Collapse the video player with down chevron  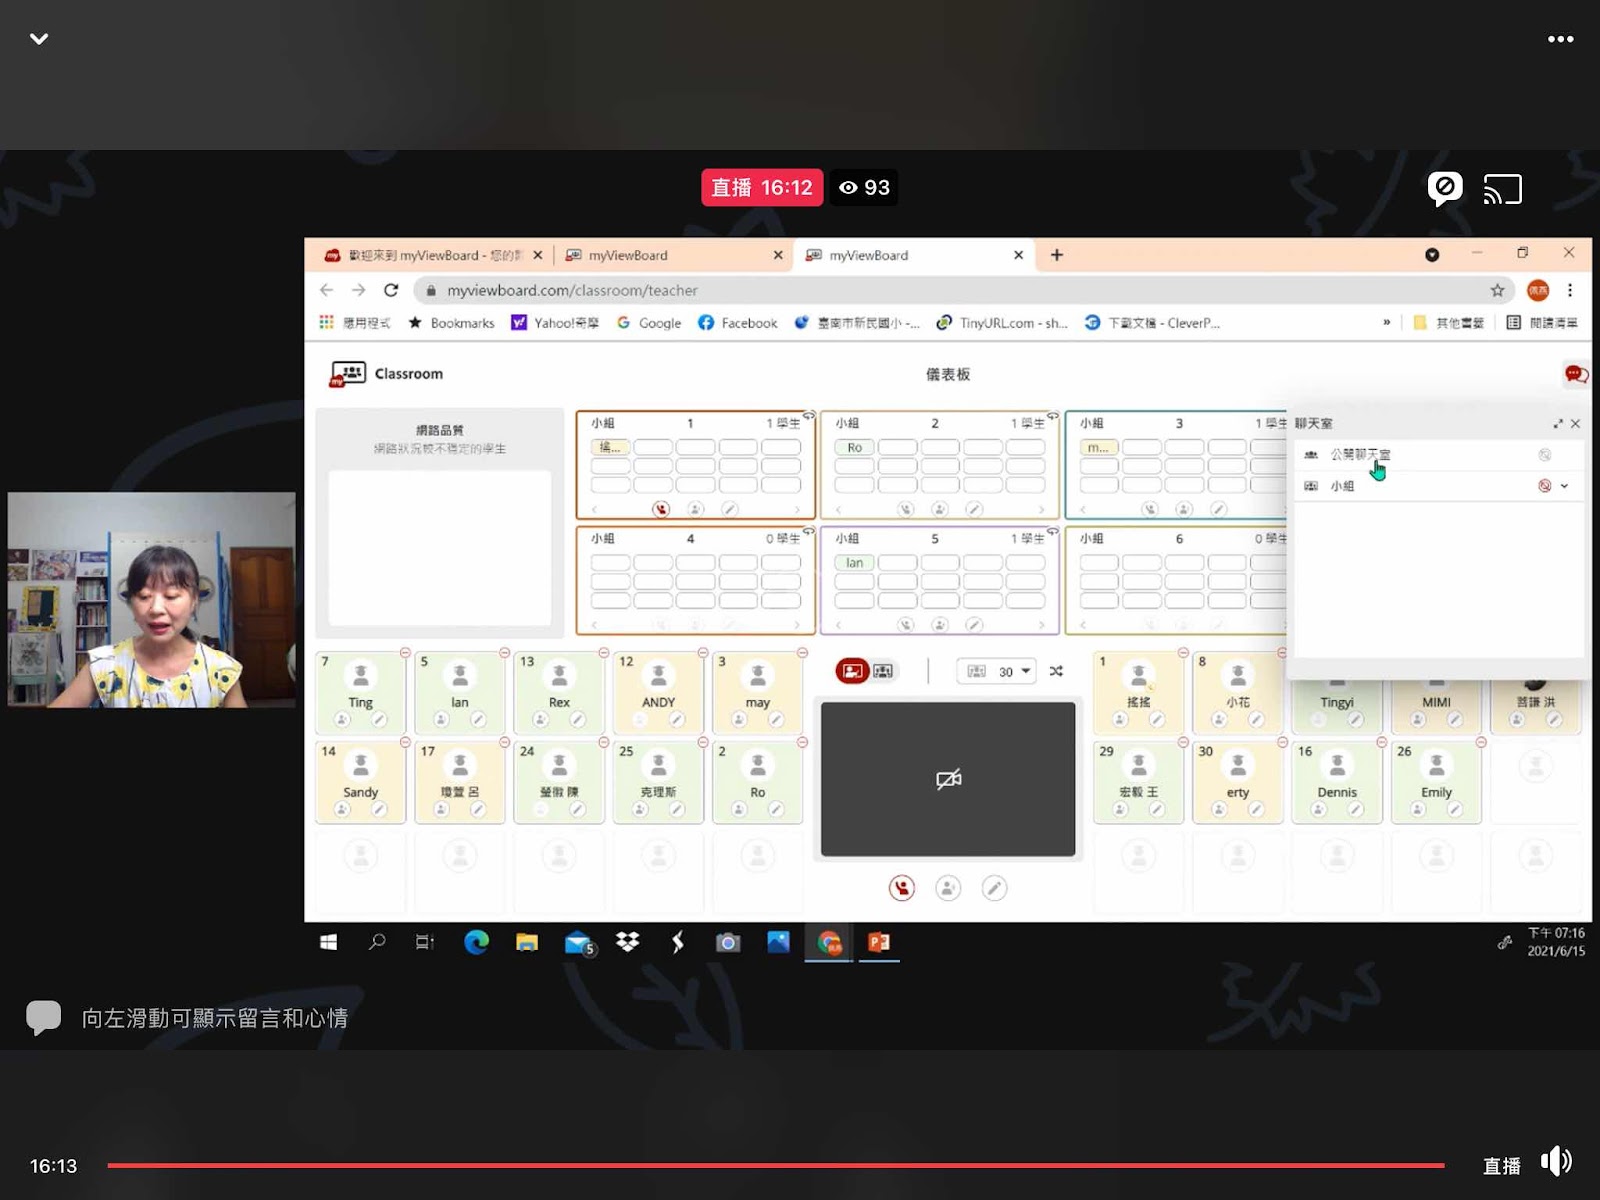pos(39,39)
